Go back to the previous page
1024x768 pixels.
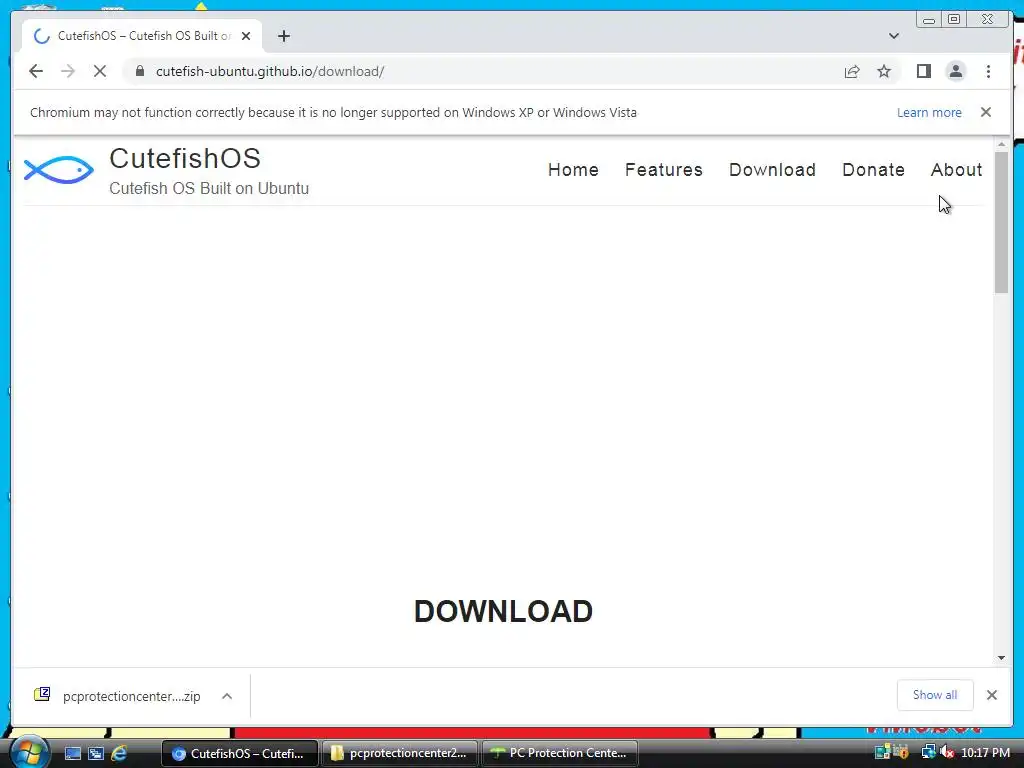pos(36,71)
